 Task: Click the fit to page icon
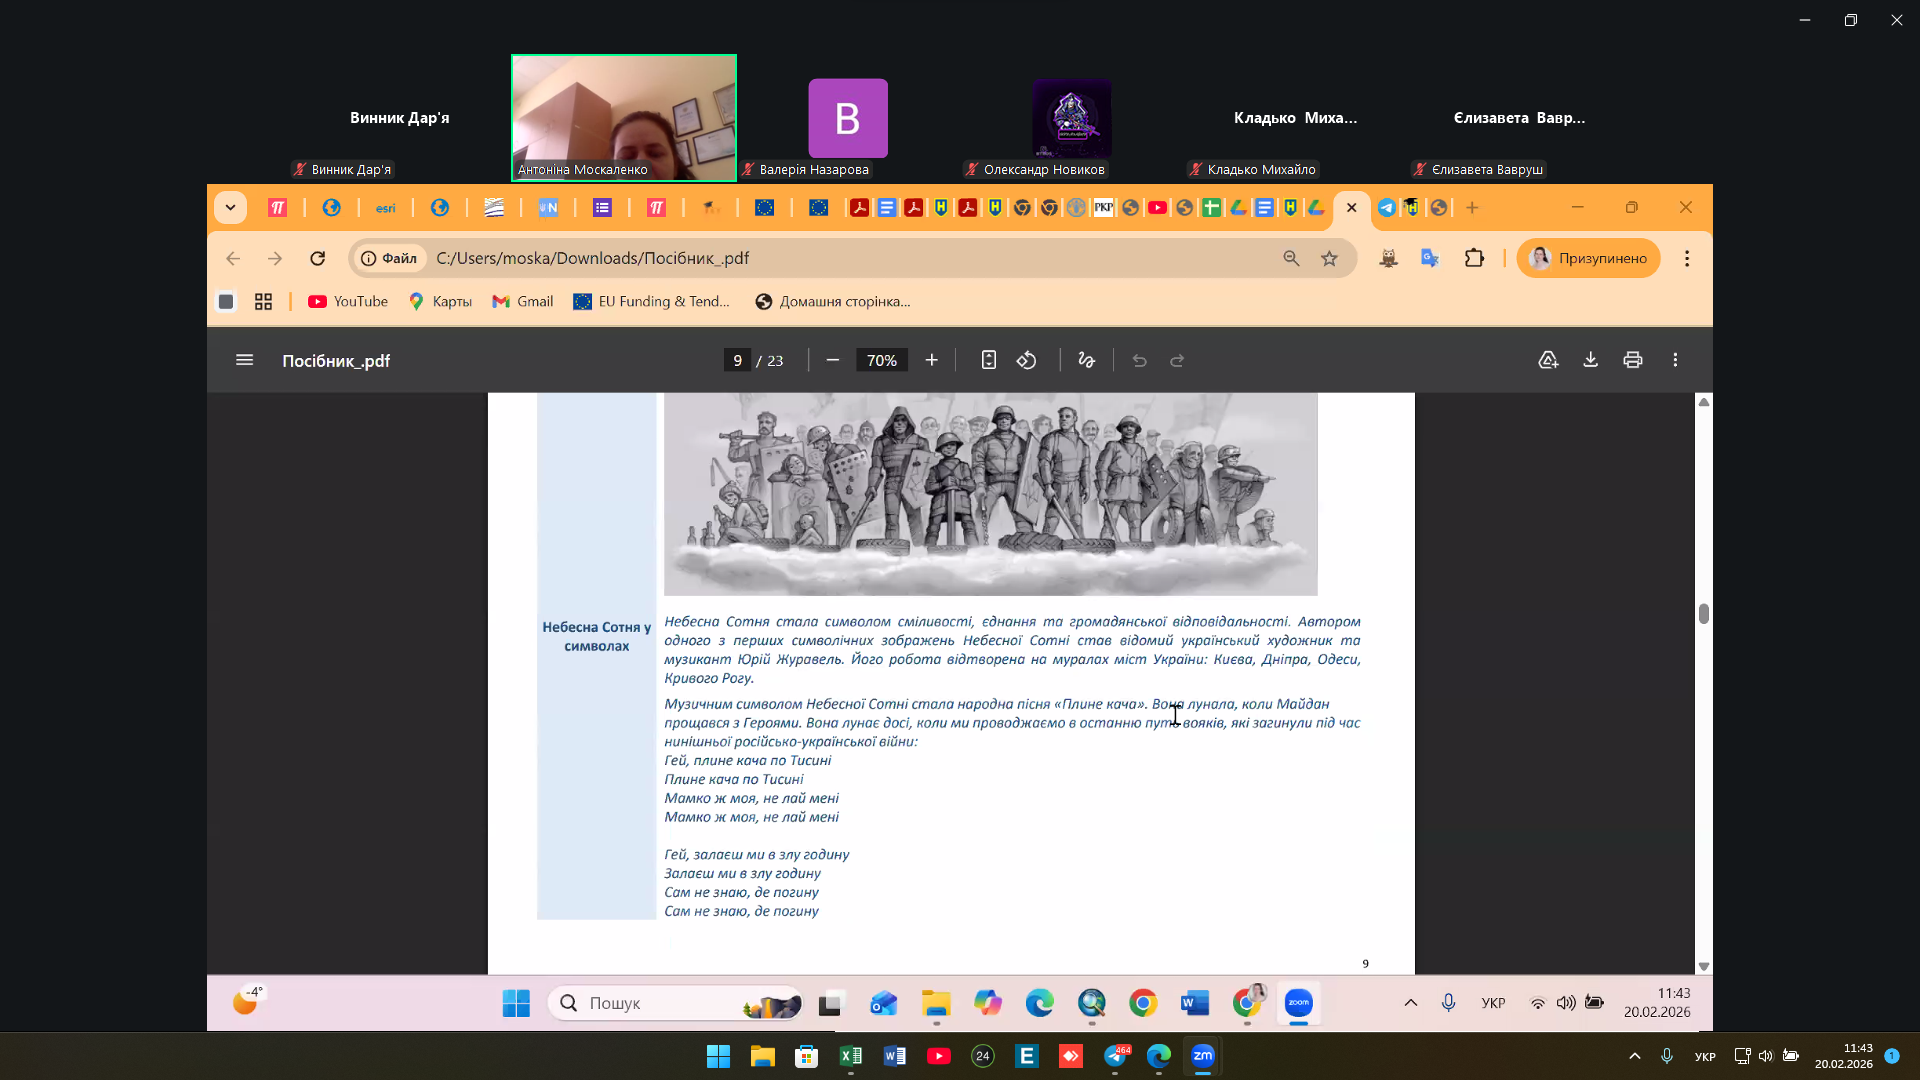tap(988, 360)
